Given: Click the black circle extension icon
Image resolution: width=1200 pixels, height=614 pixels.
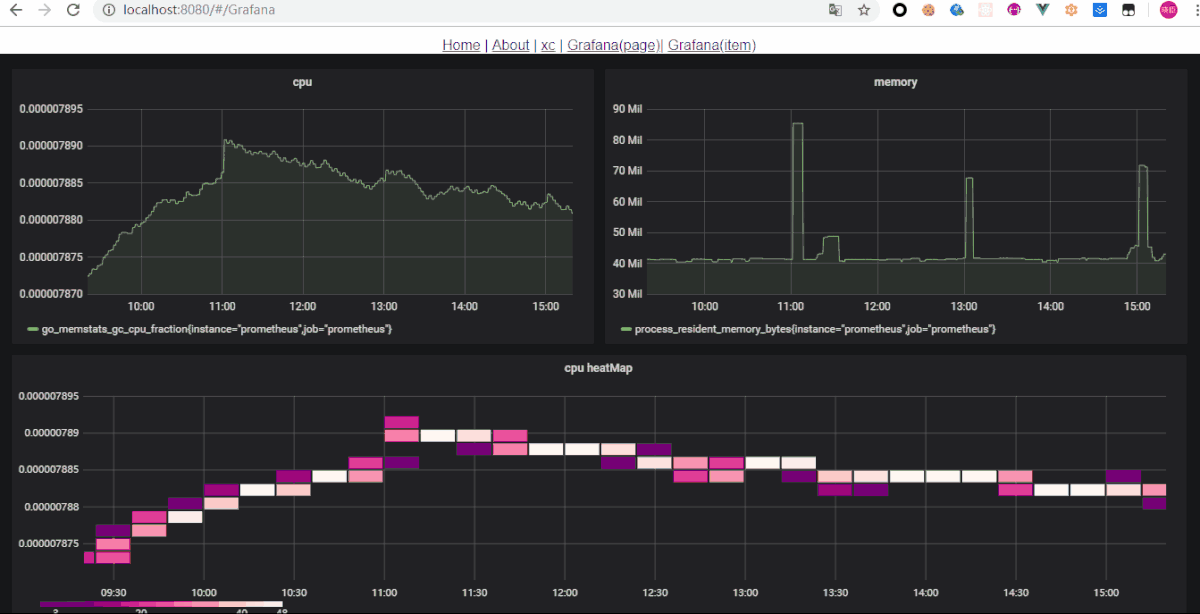Looking at the screenshot, I should click(900, 10).
